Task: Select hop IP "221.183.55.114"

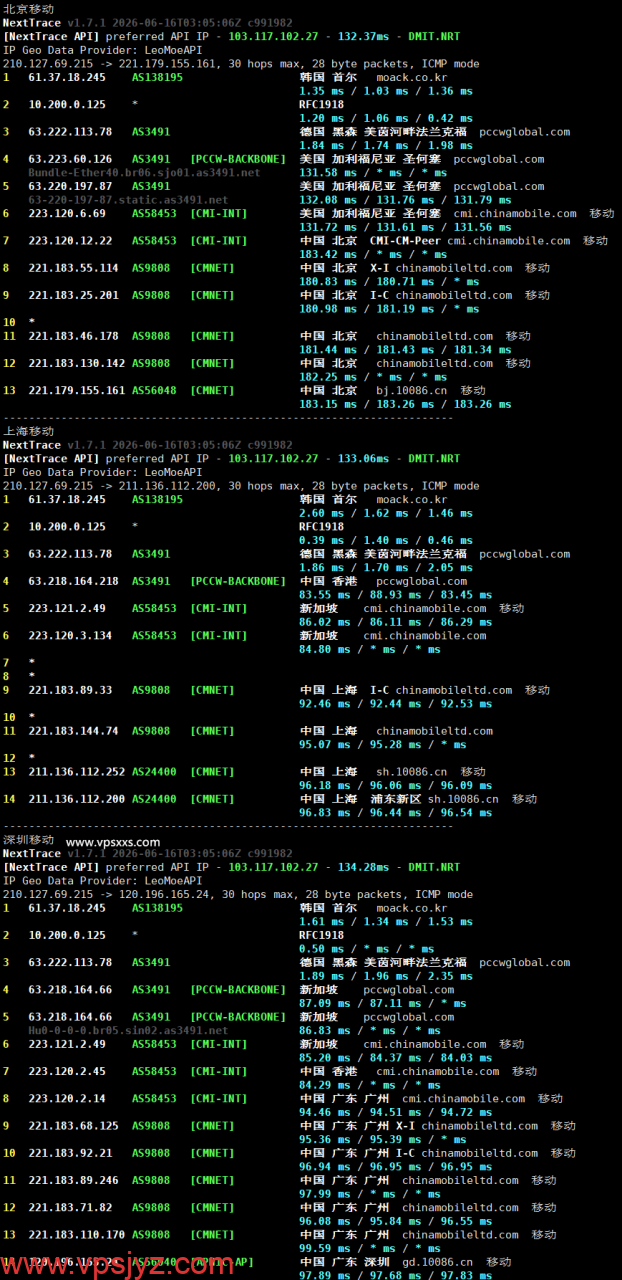Action: [73, 268]
